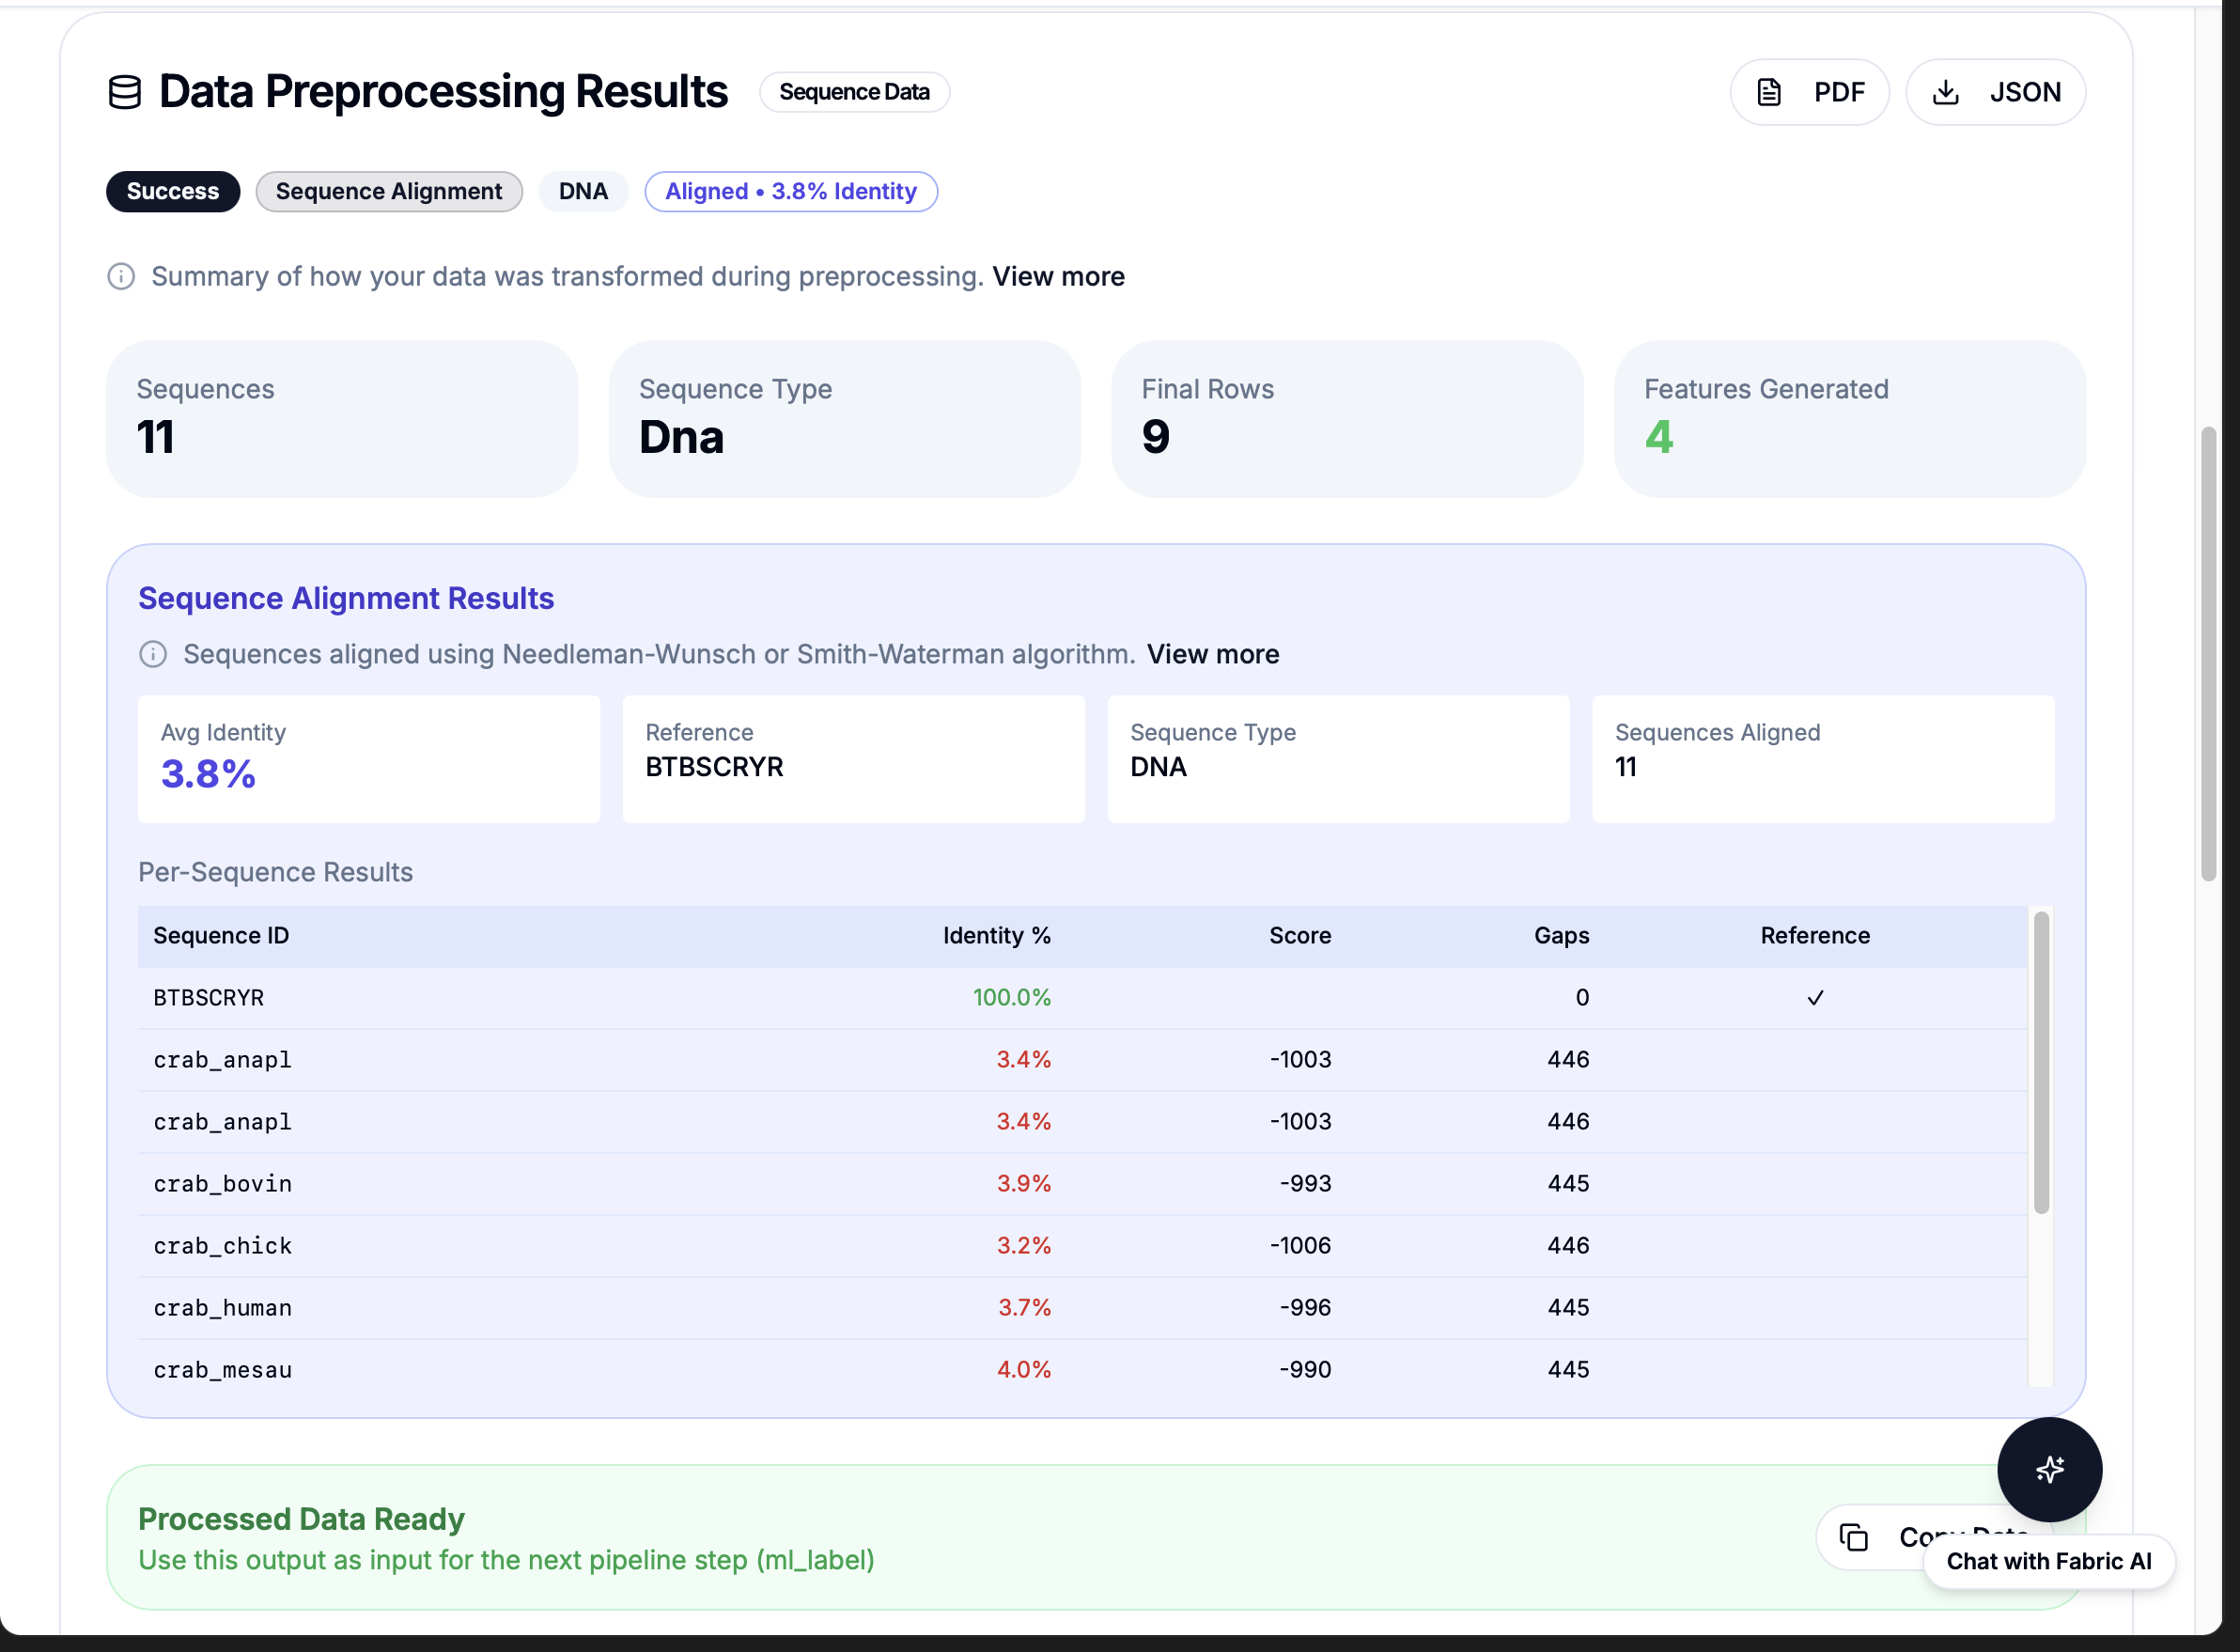This screenshot has height=1652, width=2240.
Task: Click the Reference BTBSCRYR info card
Action: click(853, 760)
